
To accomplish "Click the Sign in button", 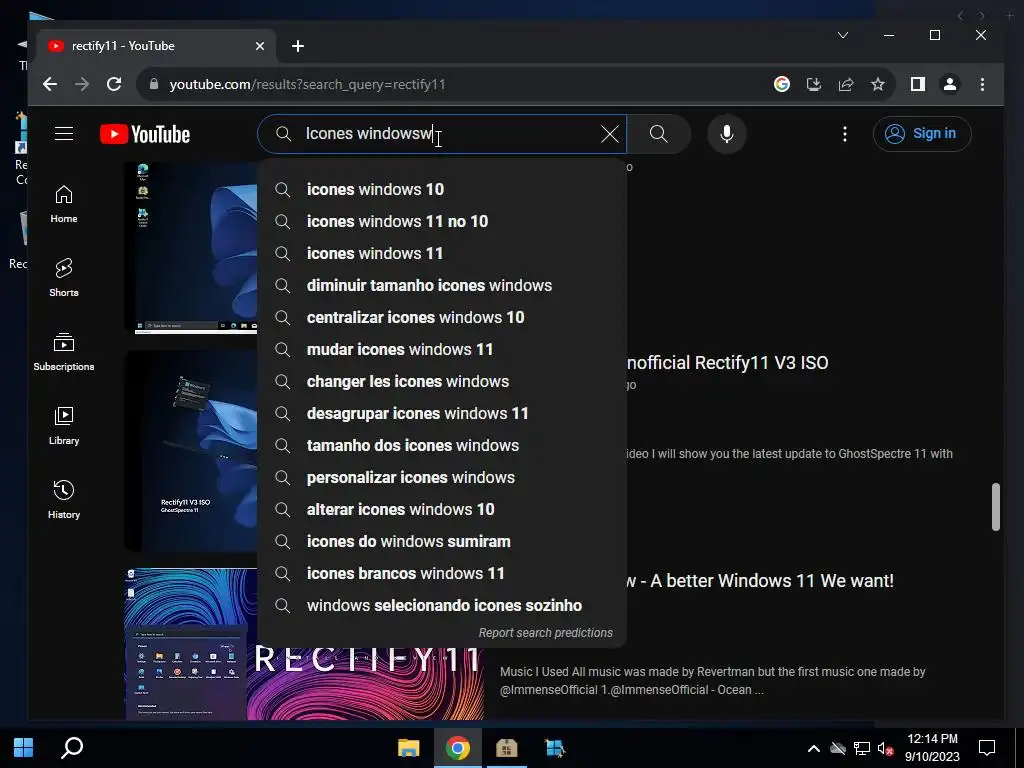I will (921, 134).
